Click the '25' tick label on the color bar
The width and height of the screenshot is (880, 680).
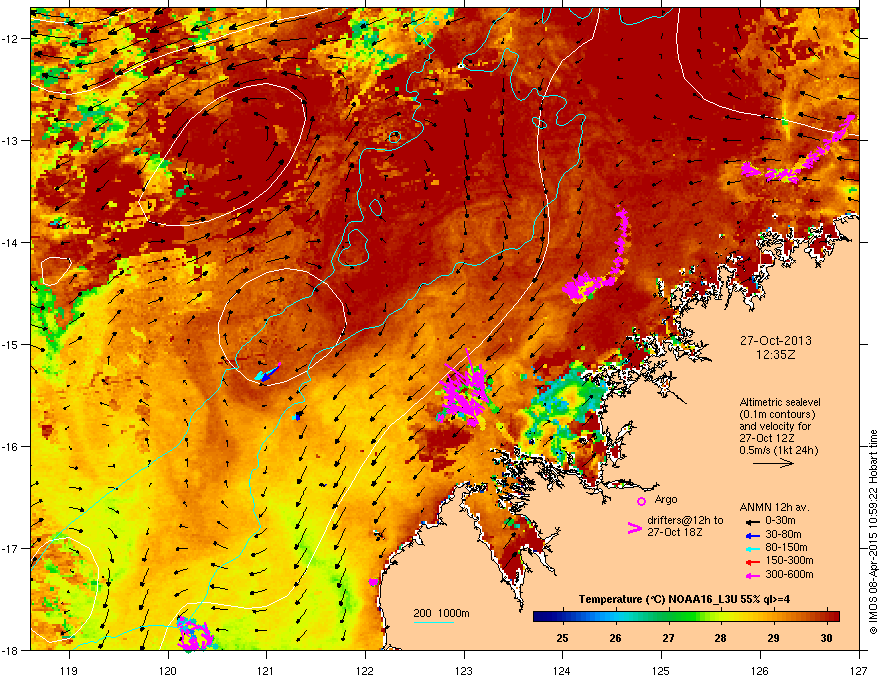click(x=562, y=638)
